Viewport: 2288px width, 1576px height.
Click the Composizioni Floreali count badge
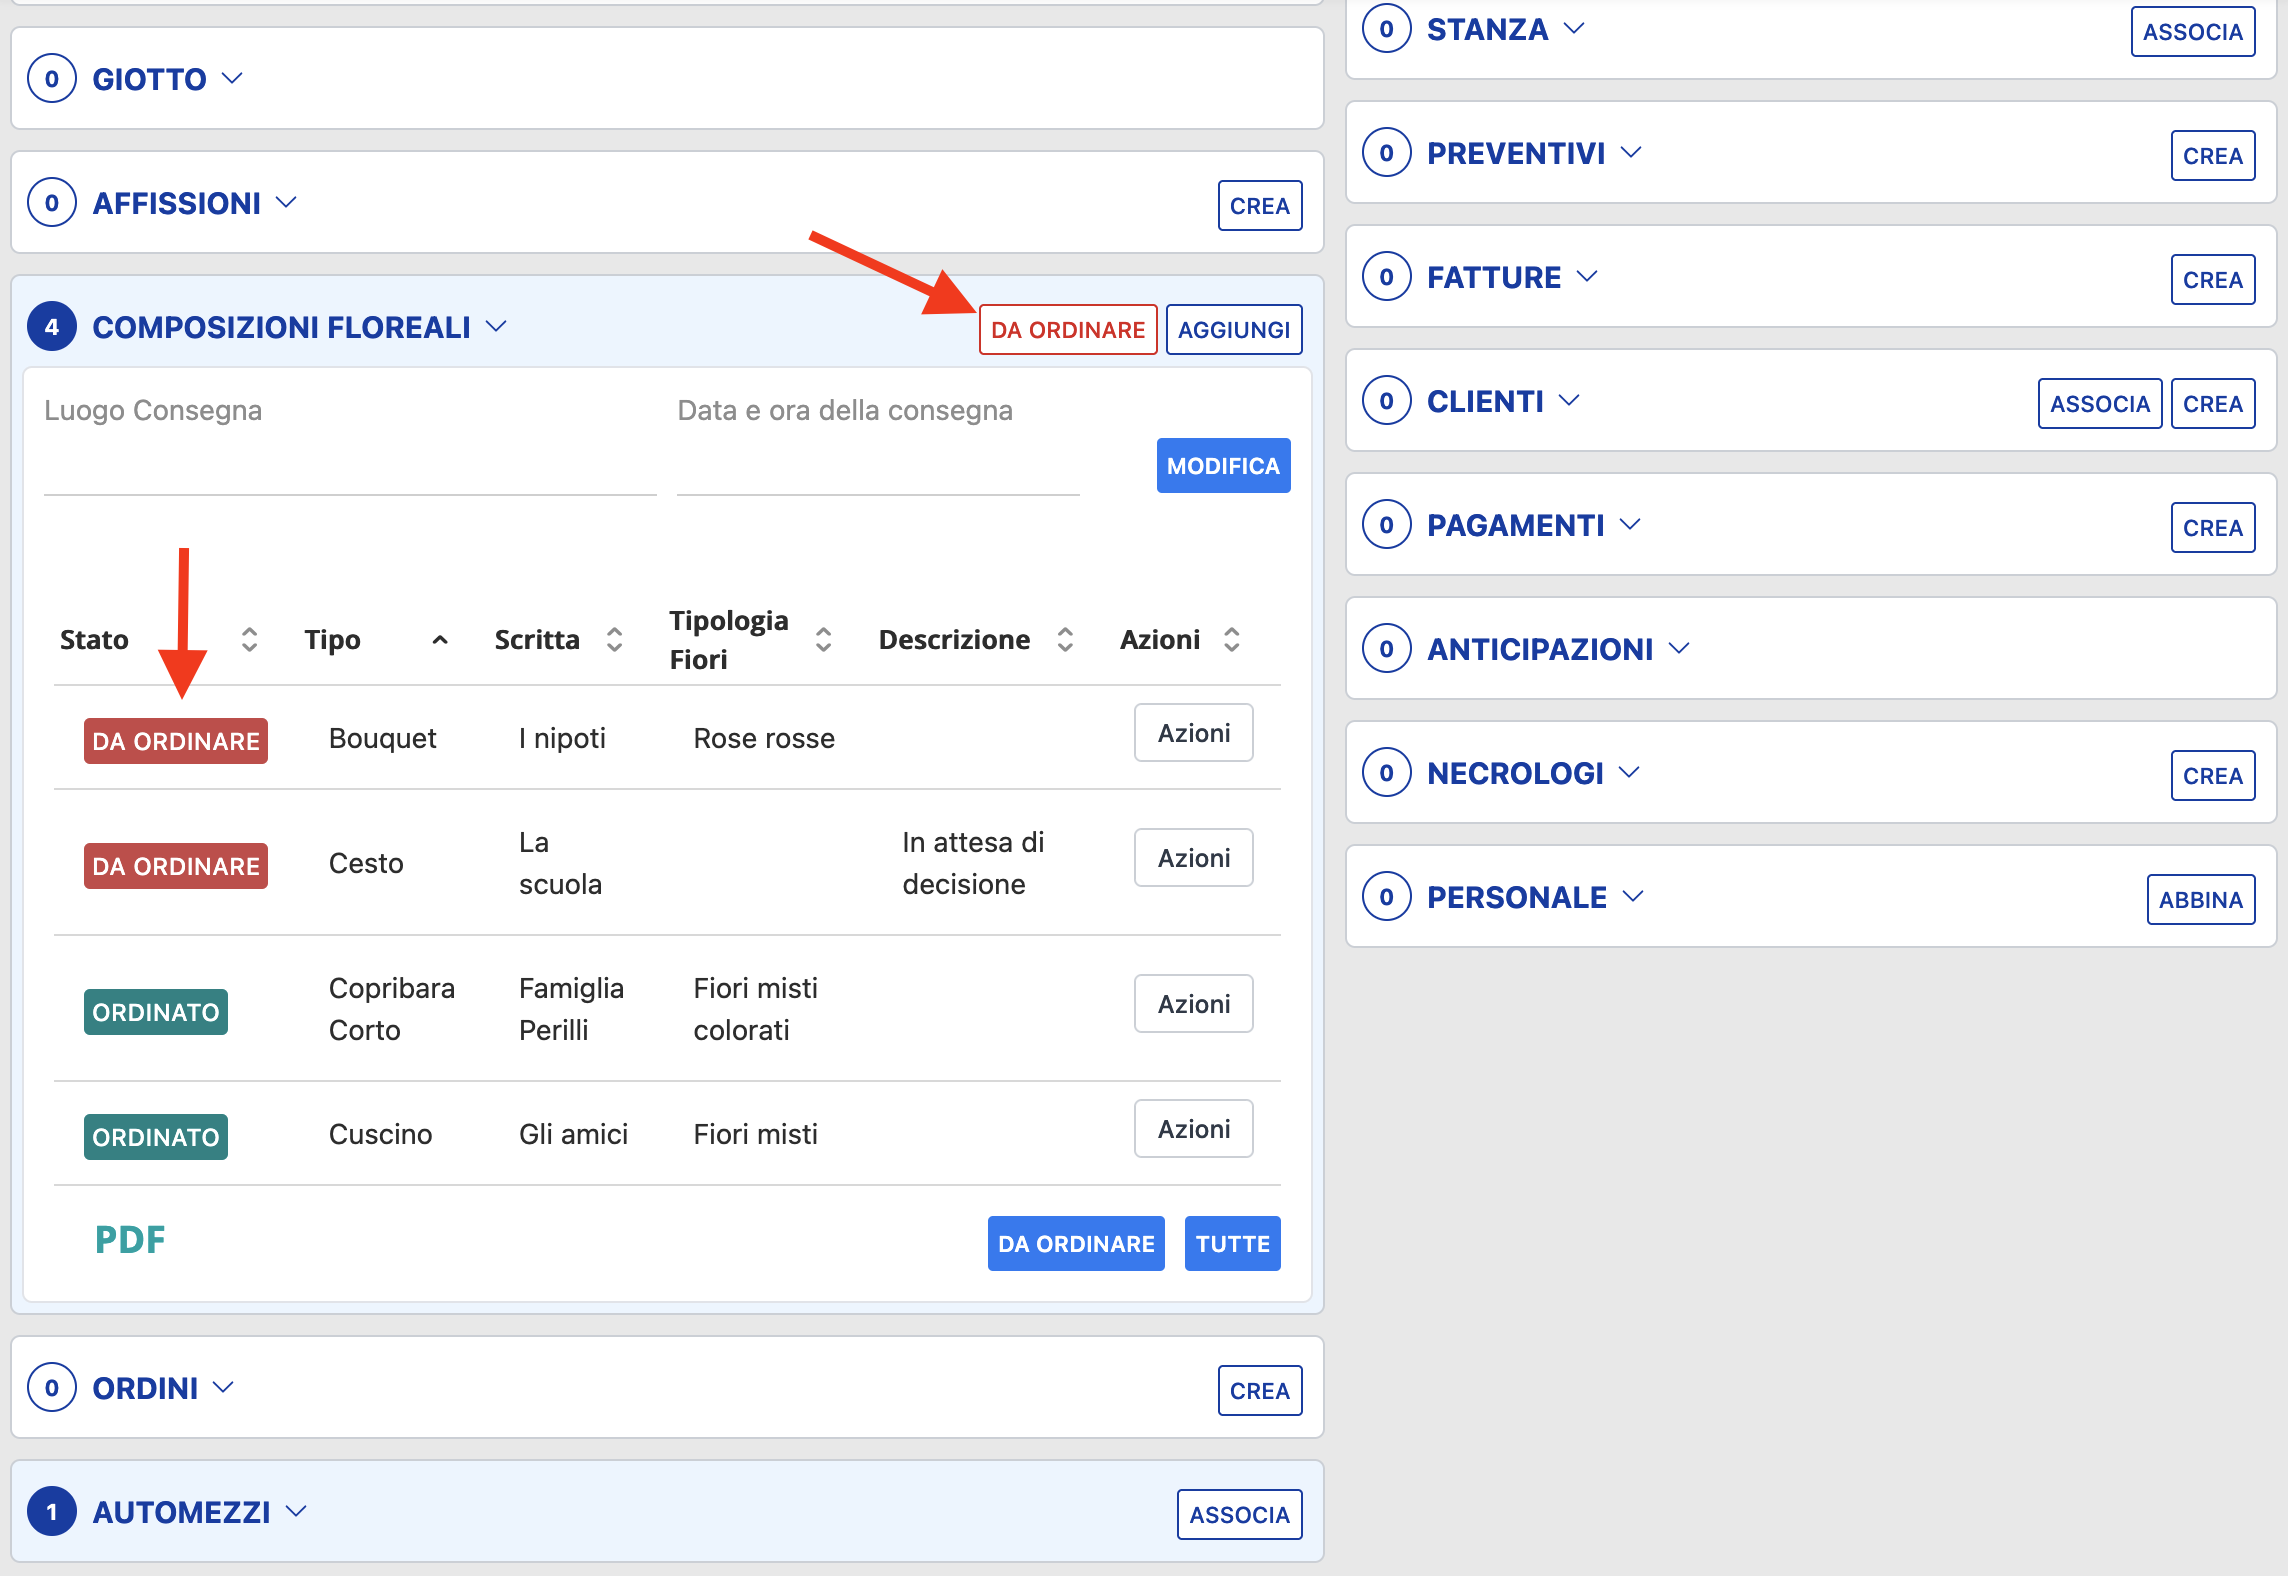52,327
